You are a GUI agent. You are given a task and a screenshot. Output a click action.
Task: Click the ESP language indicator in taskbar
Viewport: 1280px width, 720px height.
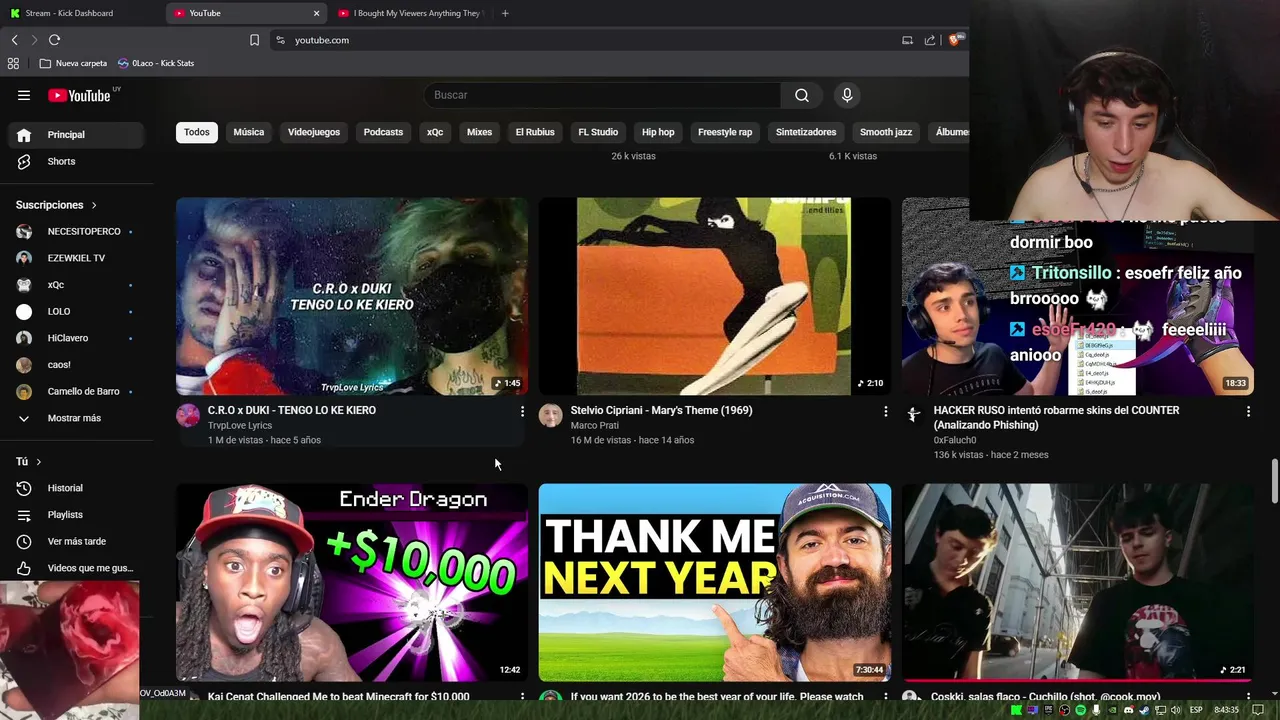[1196, 710]
